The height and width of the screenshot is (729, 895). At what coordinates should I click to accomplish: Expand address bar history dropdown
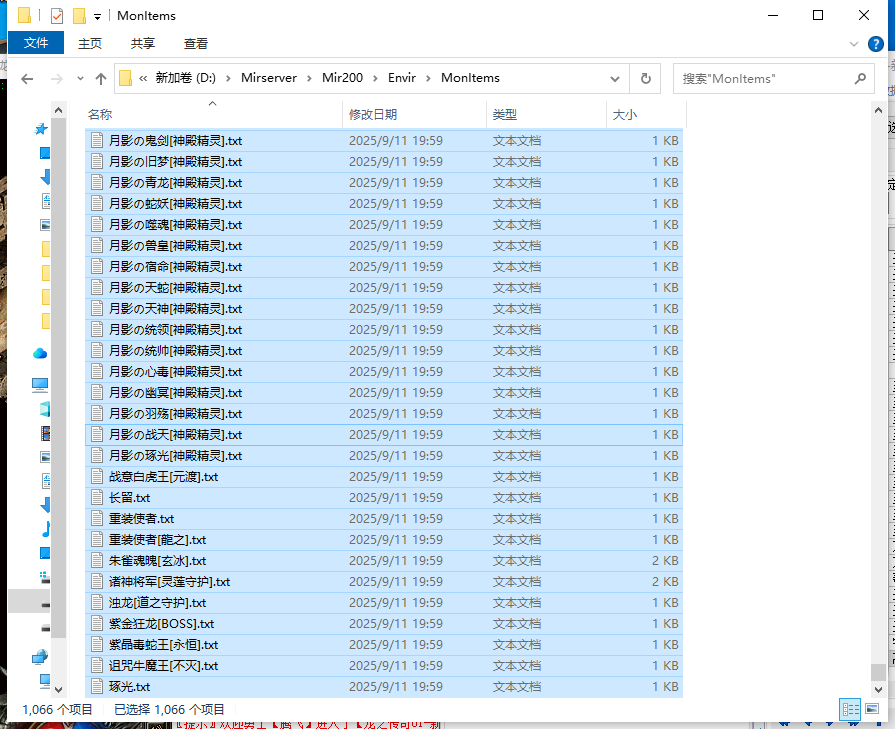pos(615,79)
